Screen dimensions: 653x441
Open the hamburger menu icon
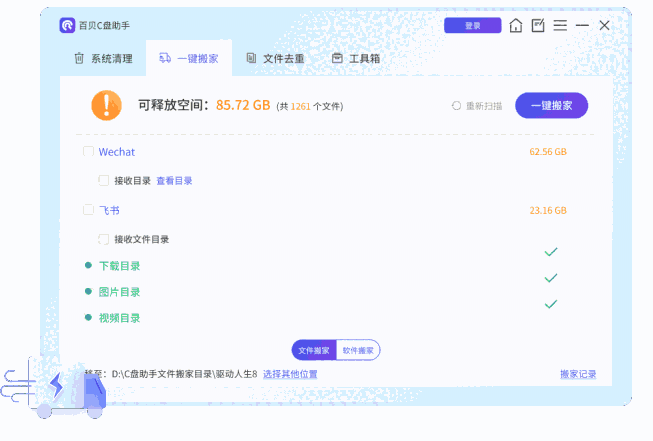(560, 25)
